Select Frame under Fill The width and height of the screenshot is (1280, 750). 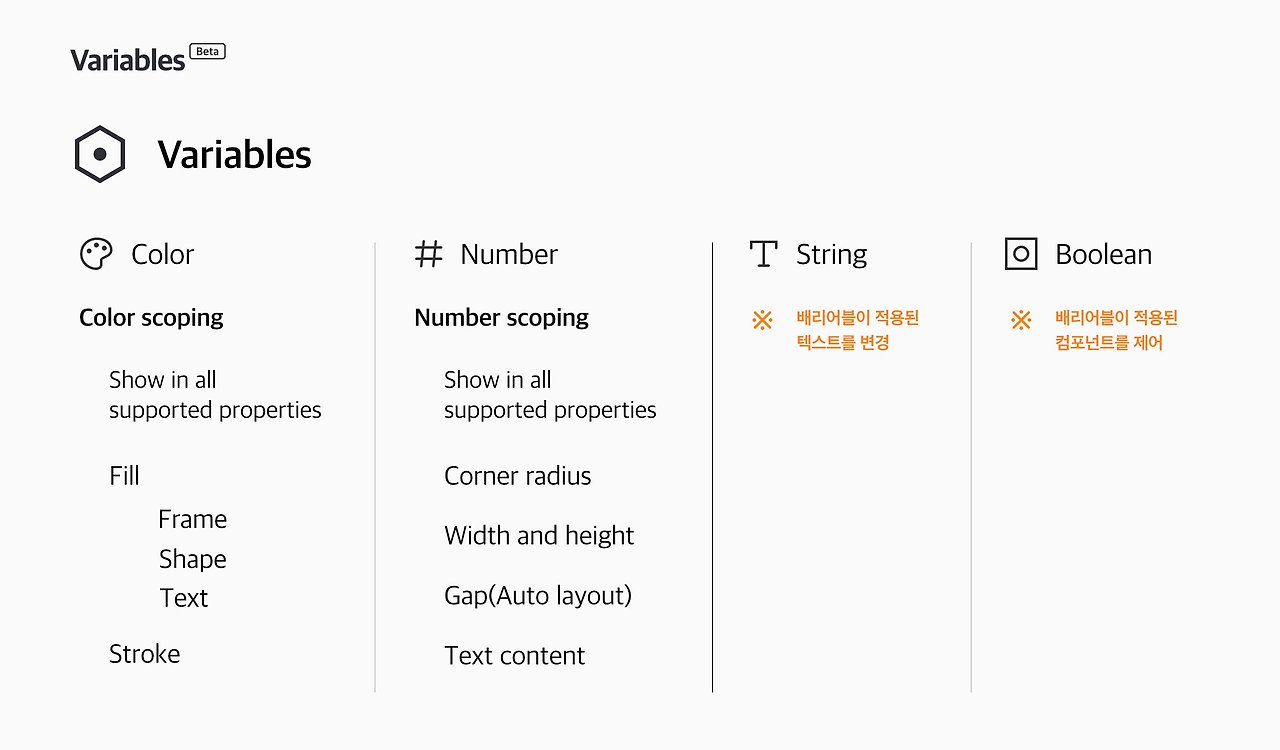(x=192, y=519)
